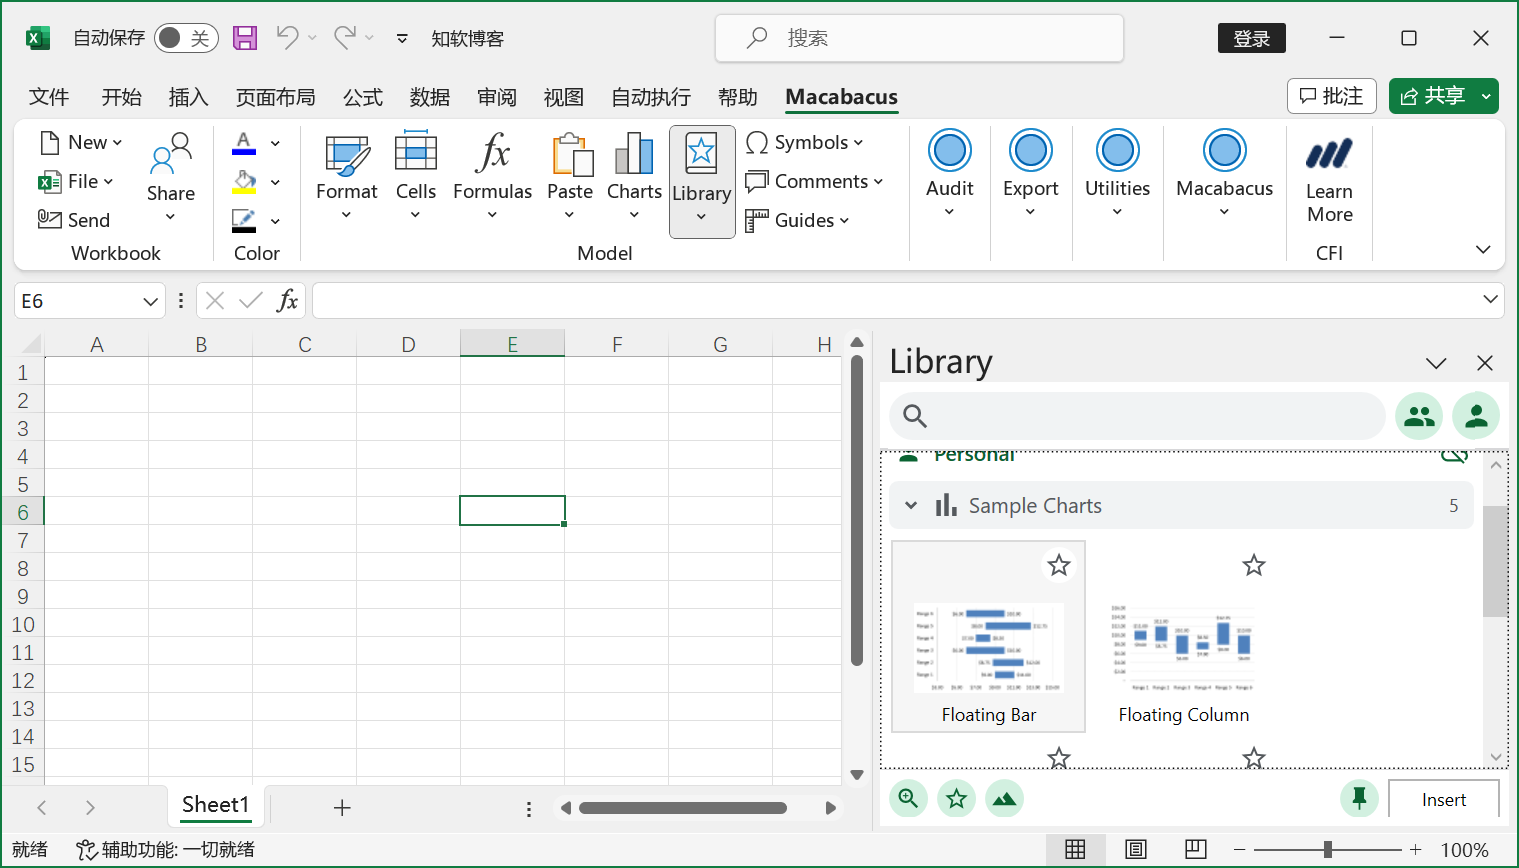The image size is (1519, 868).
Task: Click the insert function fx icon in formula bar
Action: coord(287,301)
